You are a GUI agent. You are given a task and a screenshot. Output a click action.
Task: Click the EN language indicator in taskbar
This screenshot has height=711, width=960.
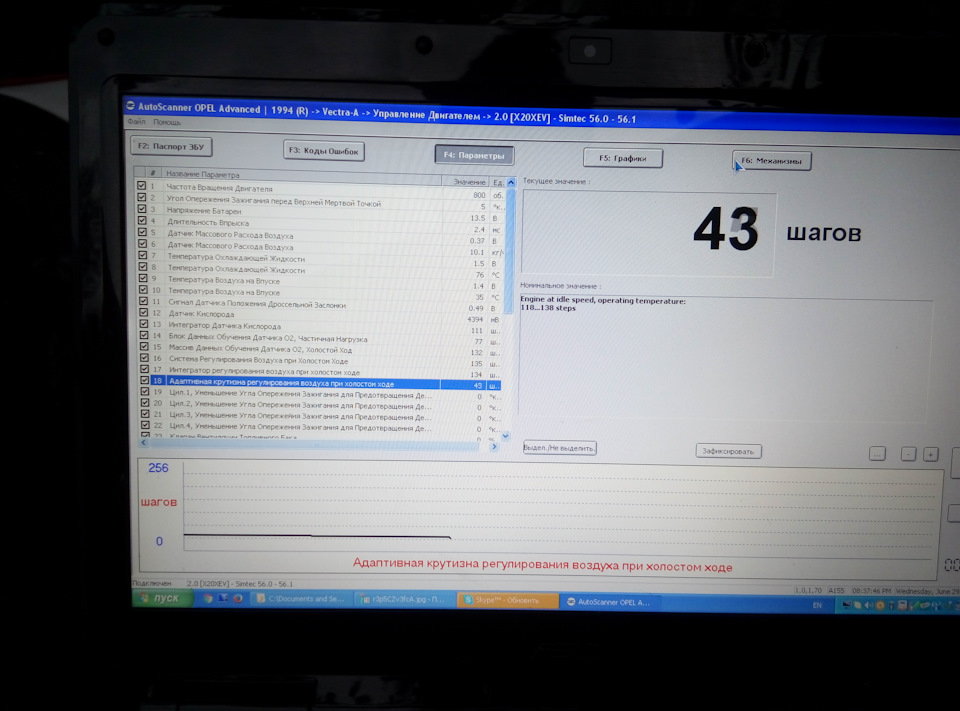(x=817, y=605)
